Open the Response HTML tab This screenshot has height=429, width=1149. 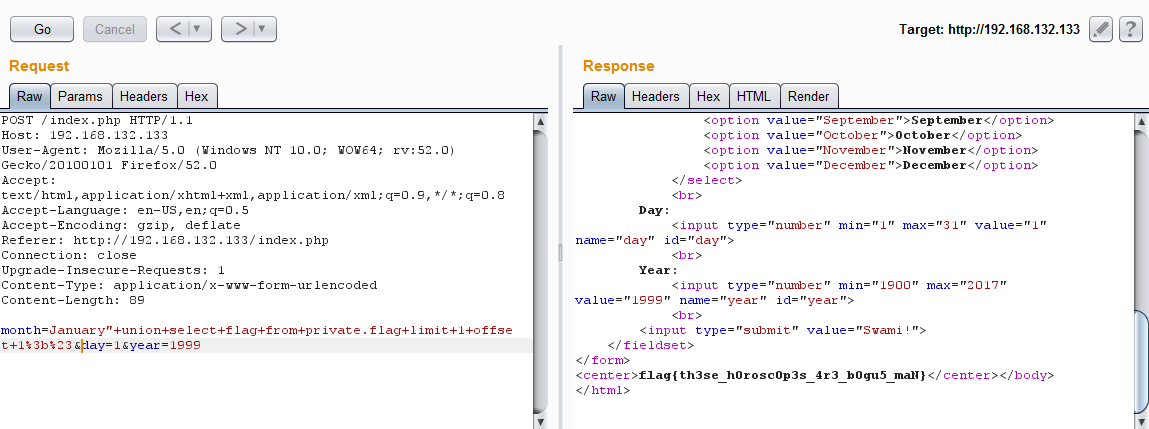coord(754,96)
